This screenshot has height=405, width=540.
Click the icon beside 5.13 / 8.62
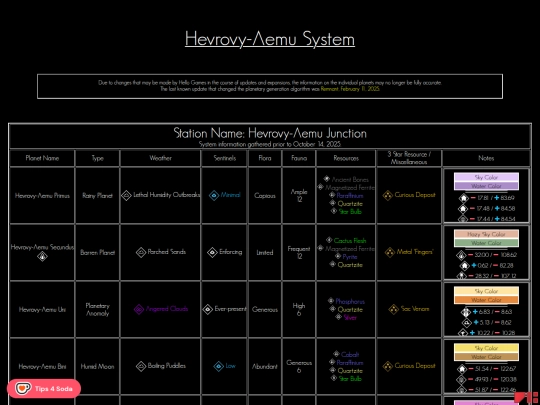[466, 323]
